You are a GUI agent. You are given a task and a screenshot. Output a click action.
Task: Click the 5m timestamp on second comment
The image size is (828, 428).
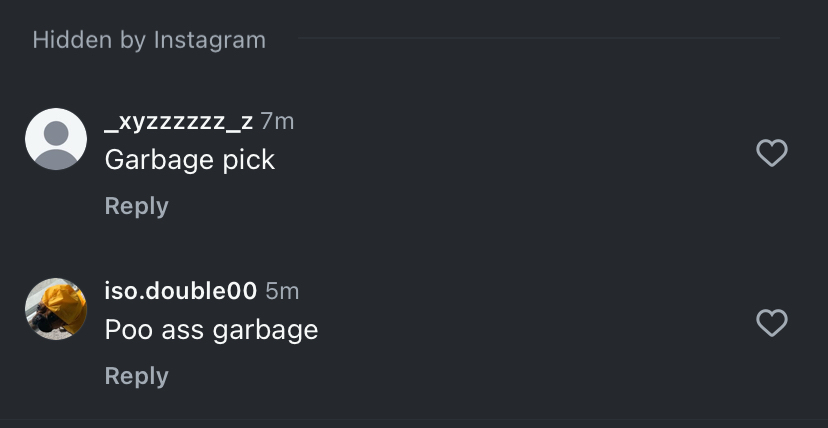point(282,291)
